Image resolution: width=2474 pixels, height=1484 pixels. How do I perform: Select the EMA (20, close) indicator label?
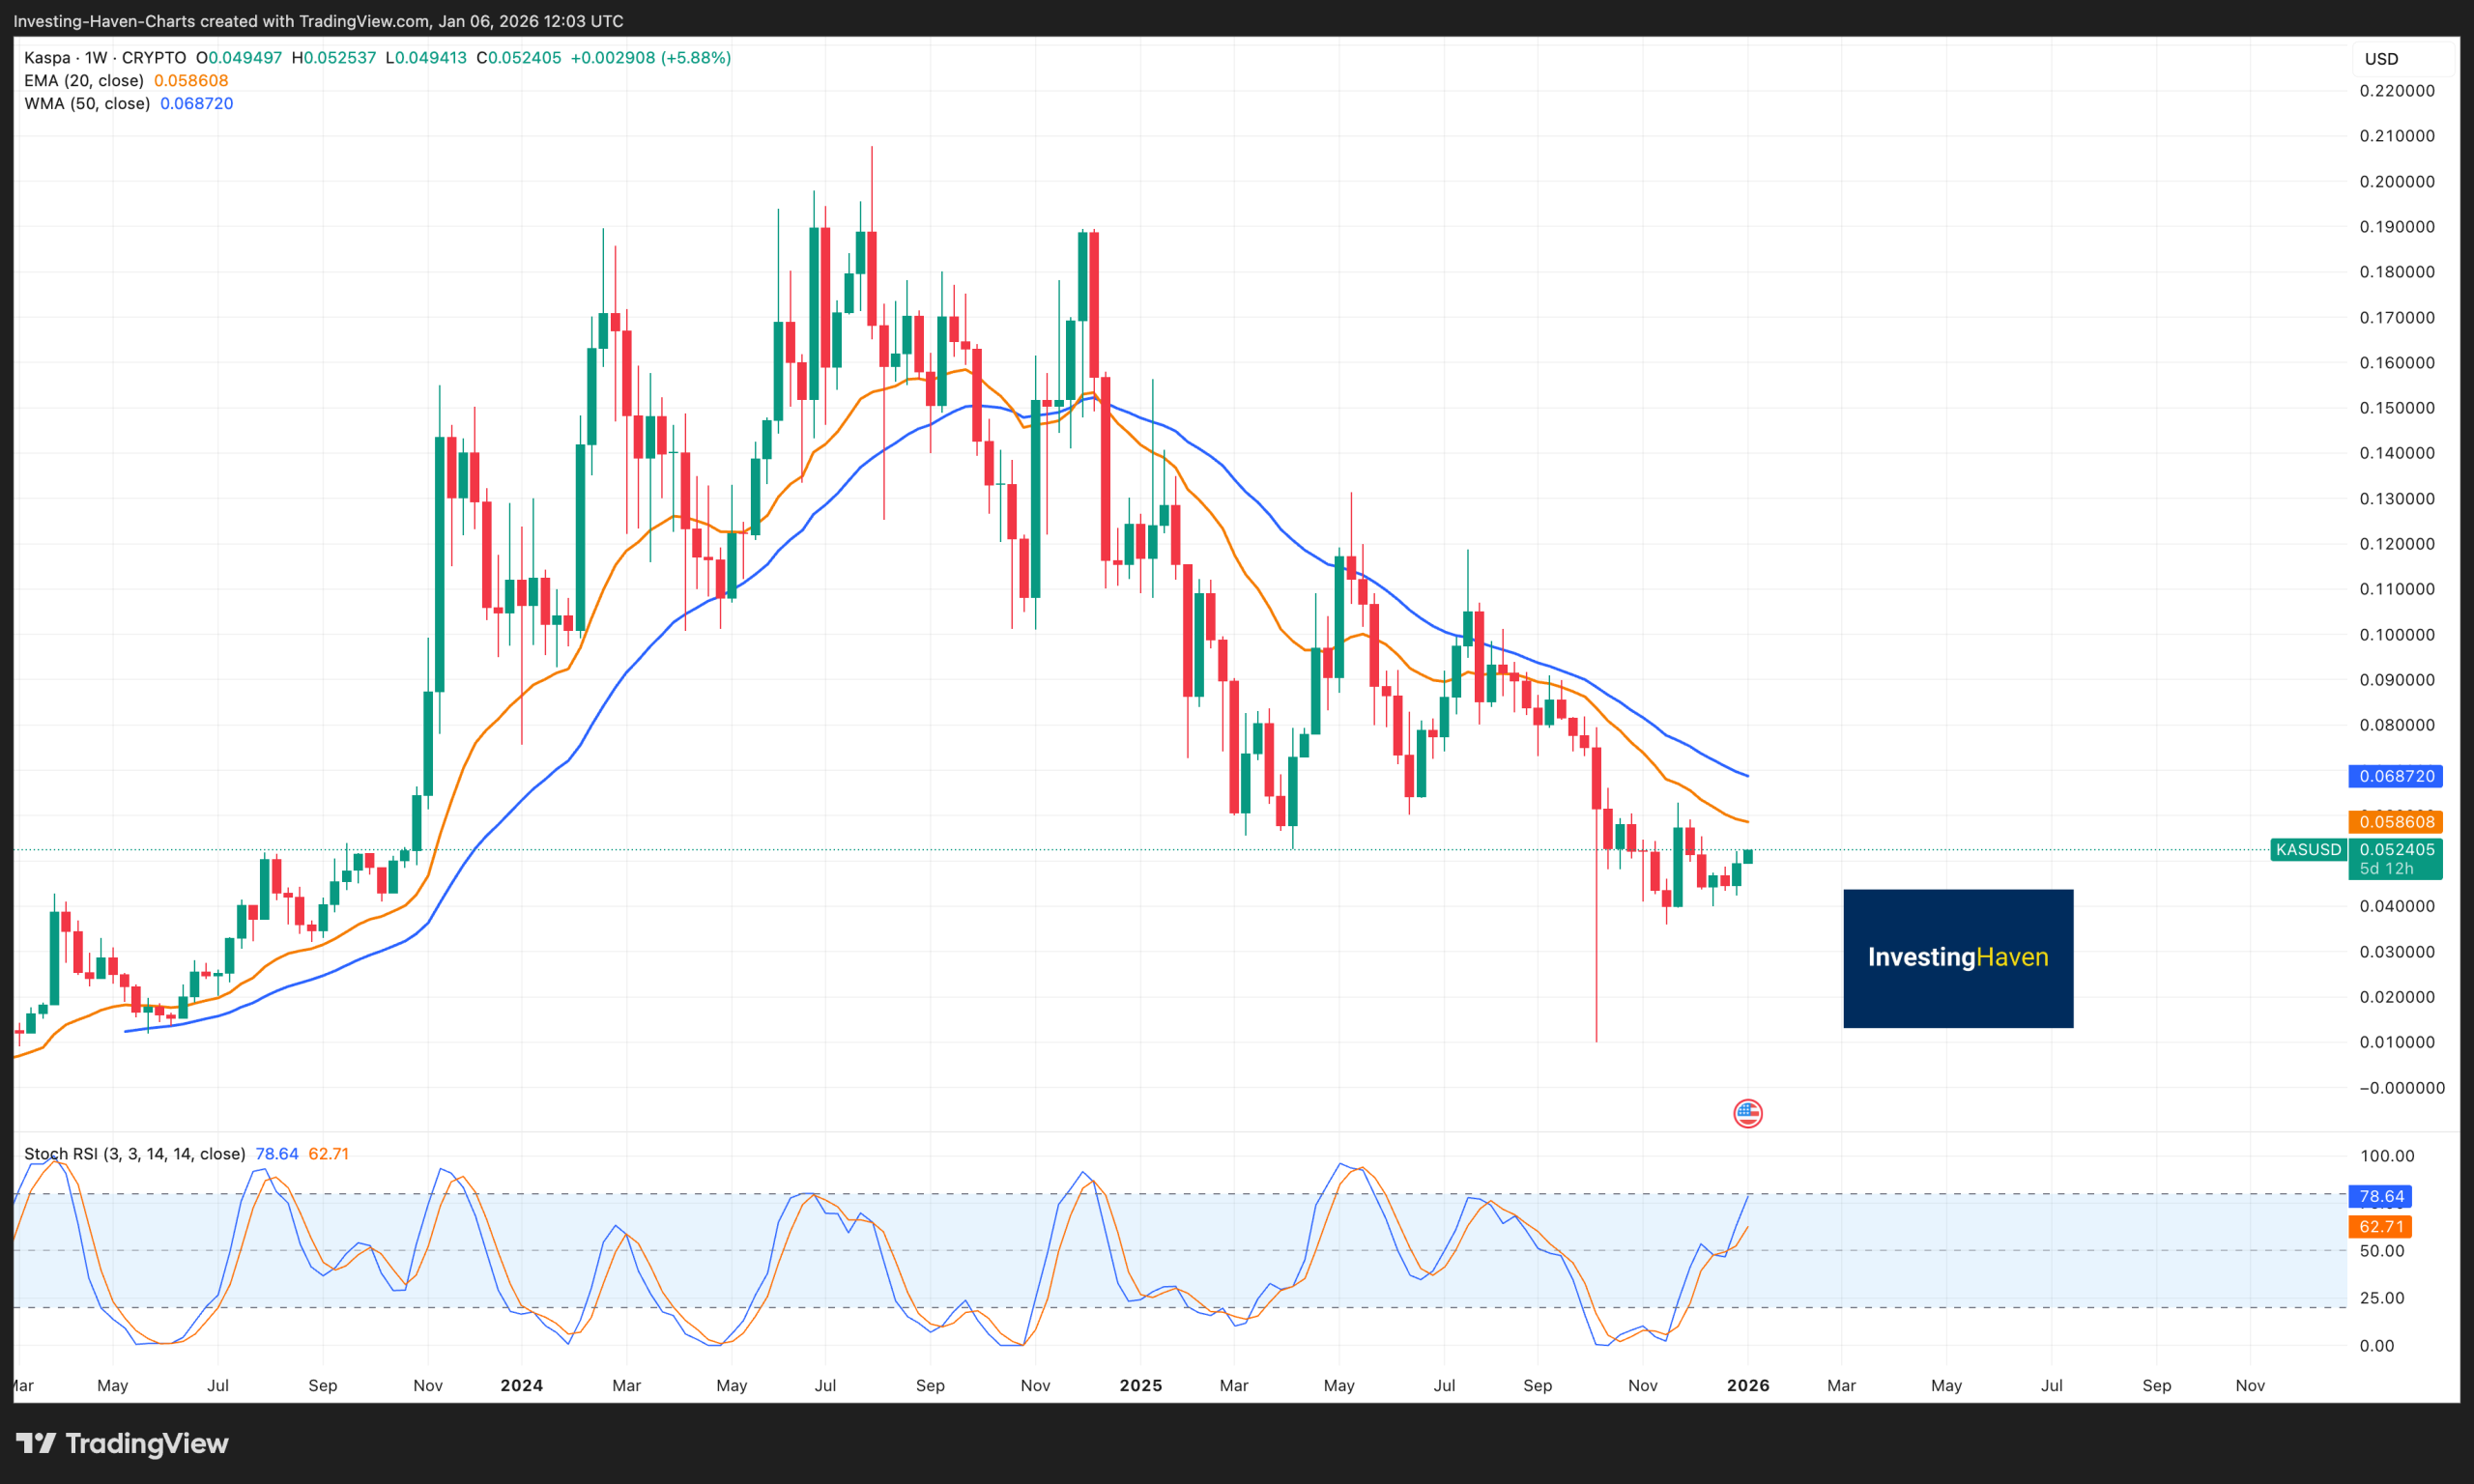pos(85,80)
